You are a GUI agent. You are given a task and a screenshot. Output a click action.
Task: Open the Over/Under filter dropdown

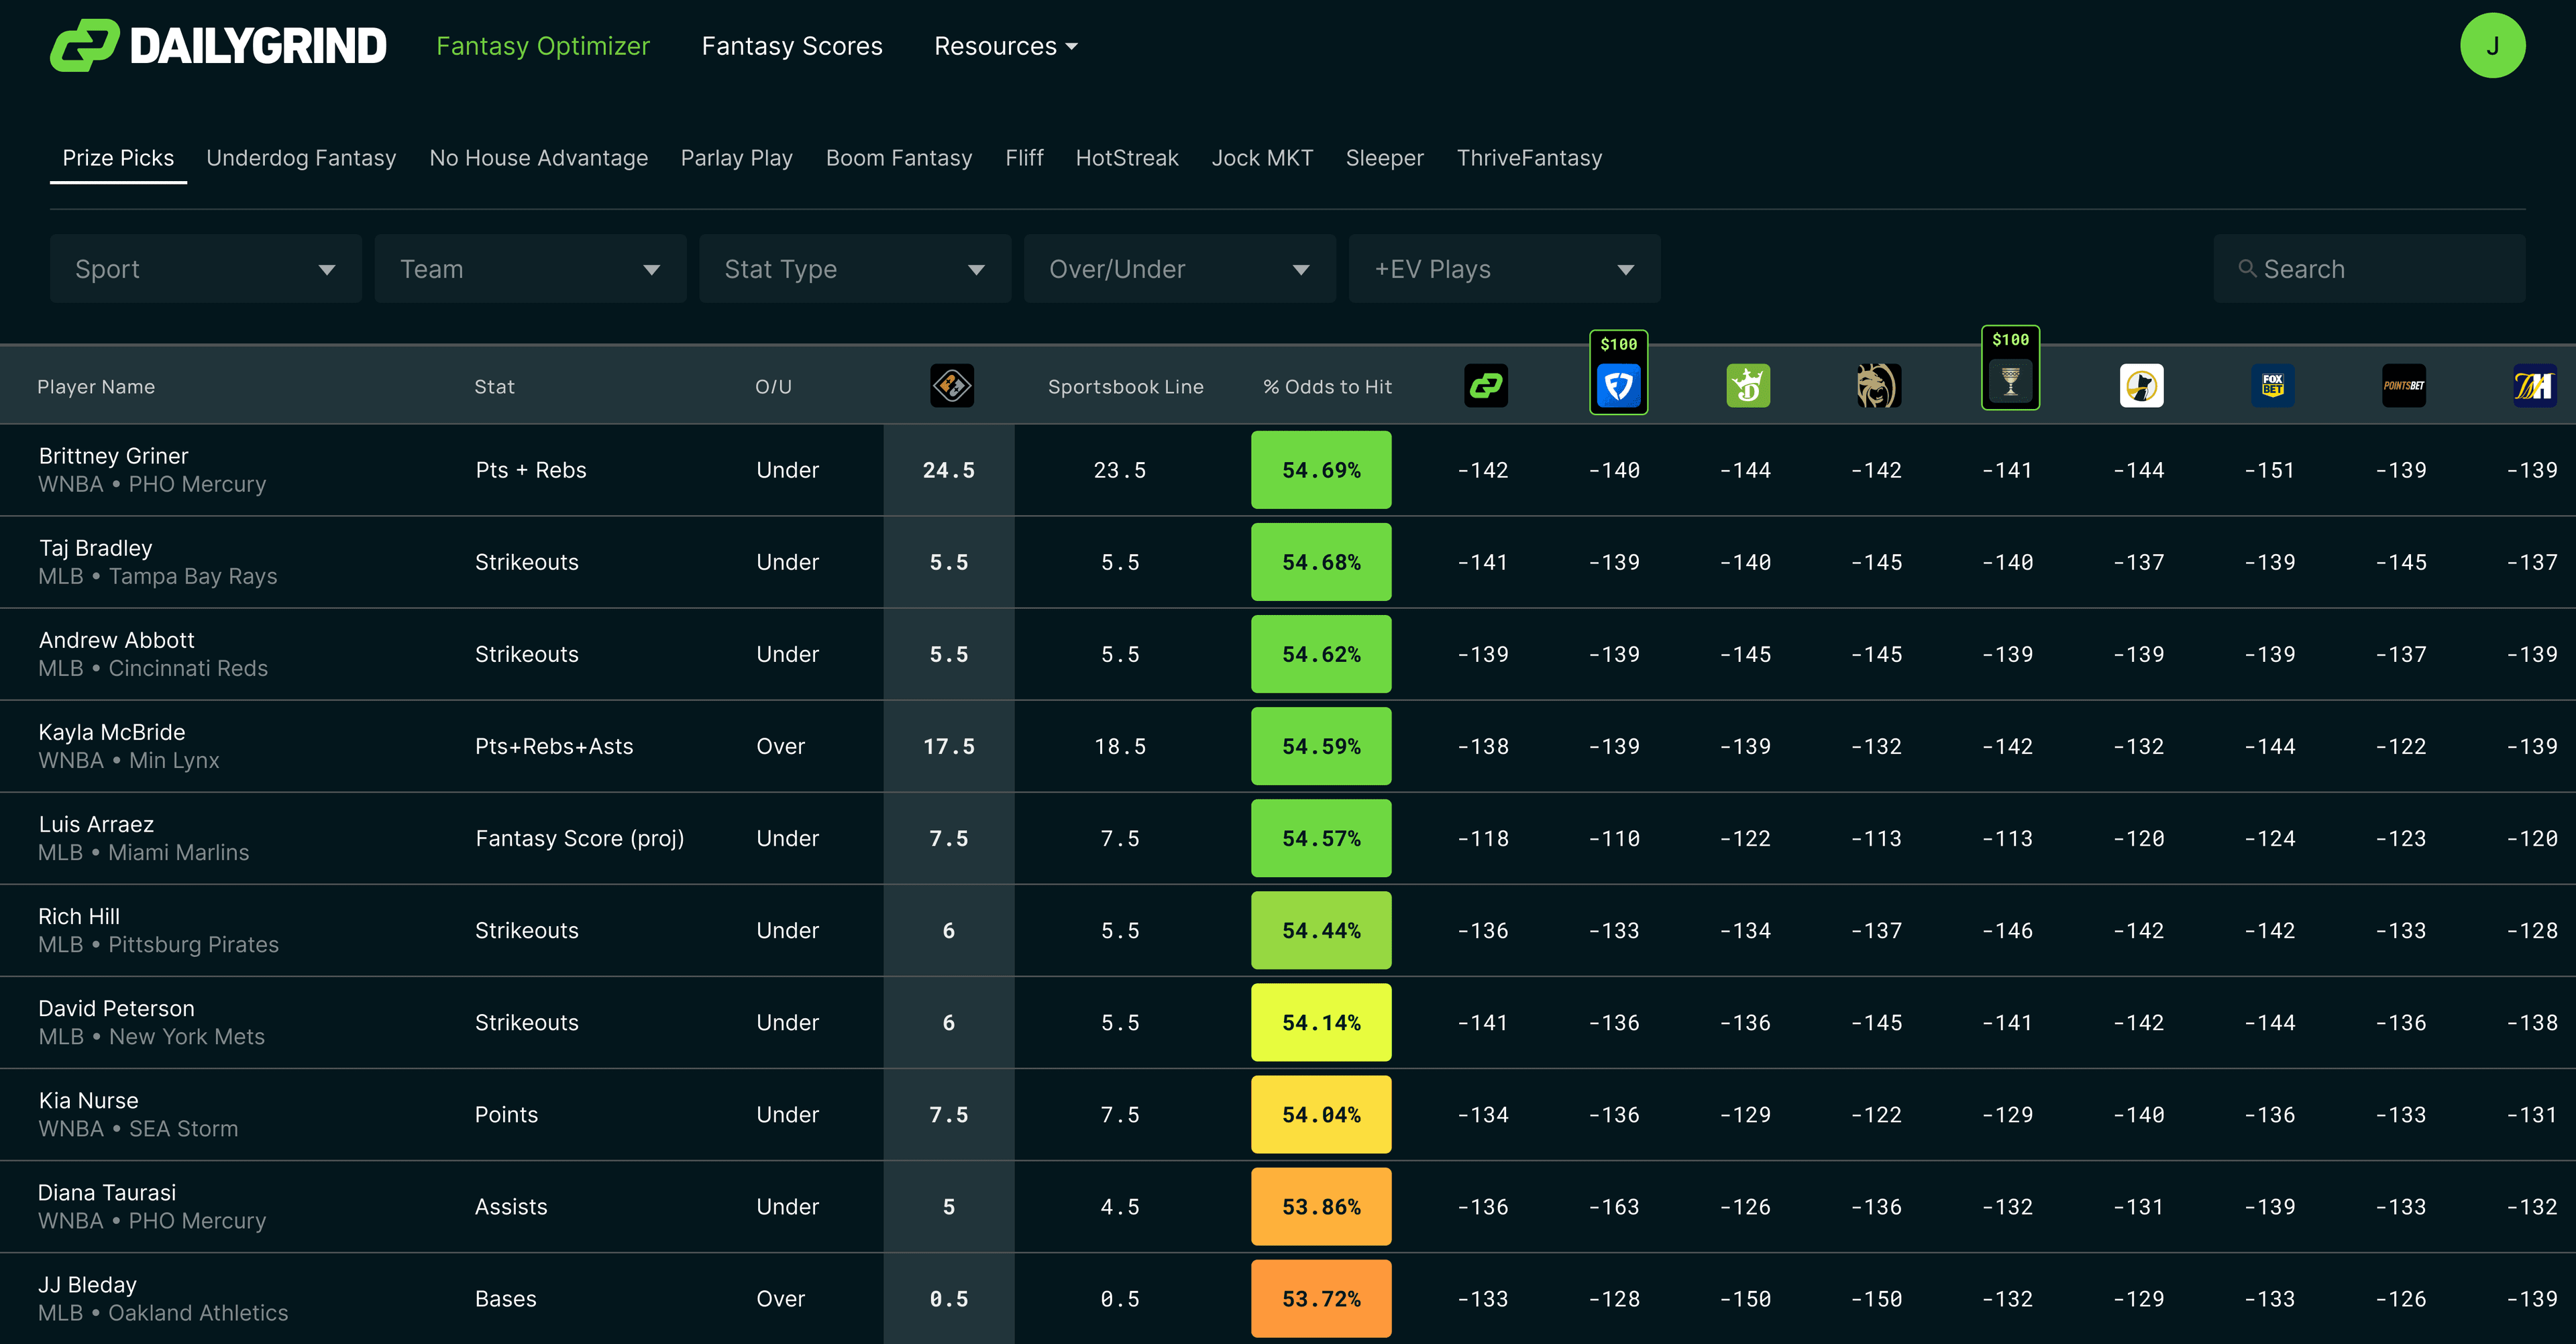pos(1179,269)
